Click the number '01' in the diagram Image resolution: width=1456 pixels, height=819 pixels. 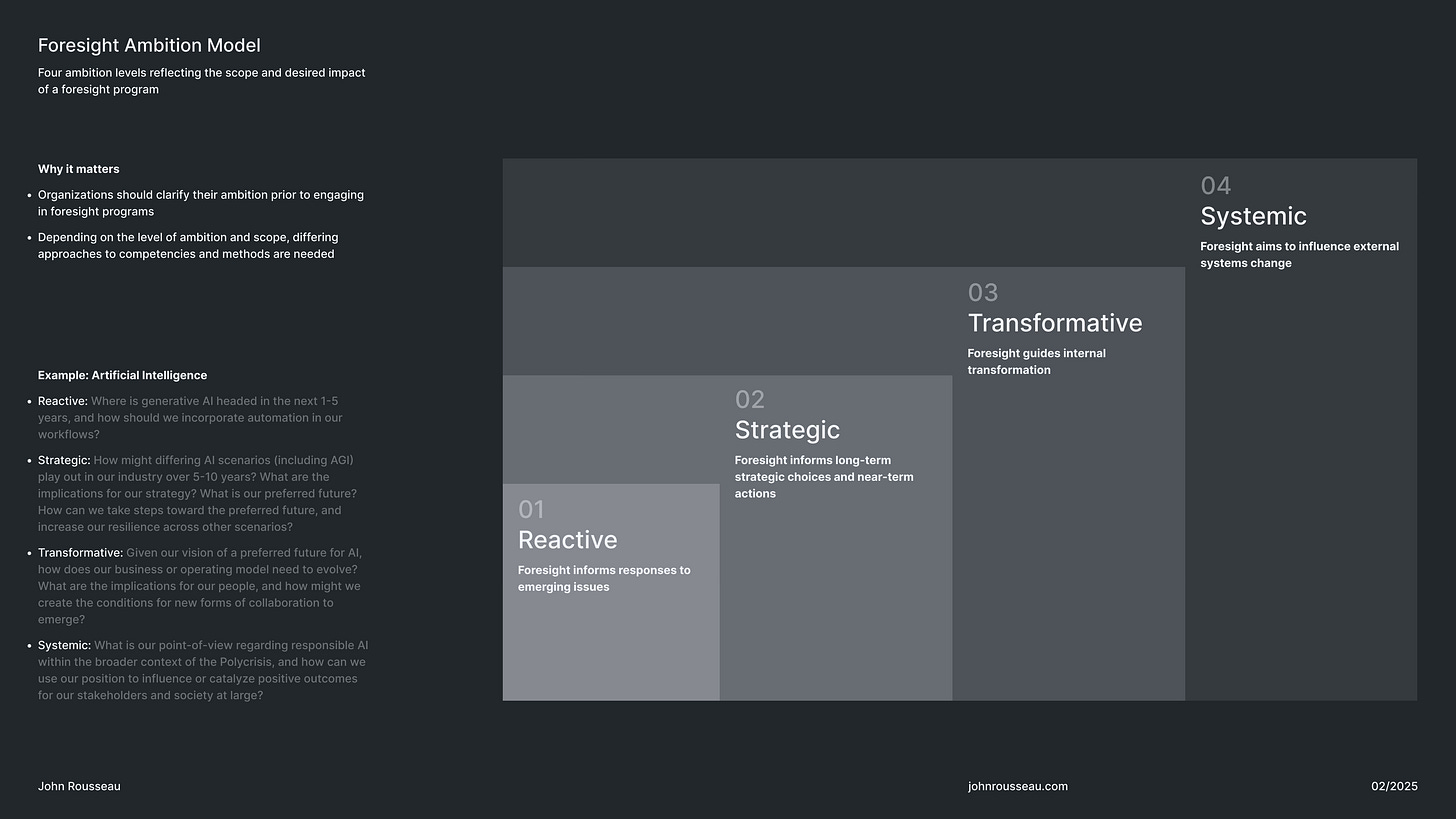(x=531, y=510)
